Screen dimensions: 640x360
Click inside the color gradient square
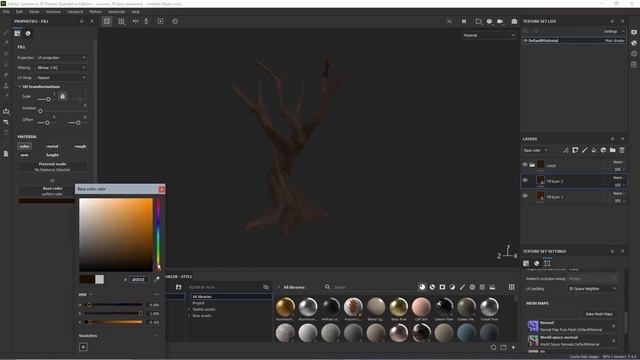(x=116, y=235)
